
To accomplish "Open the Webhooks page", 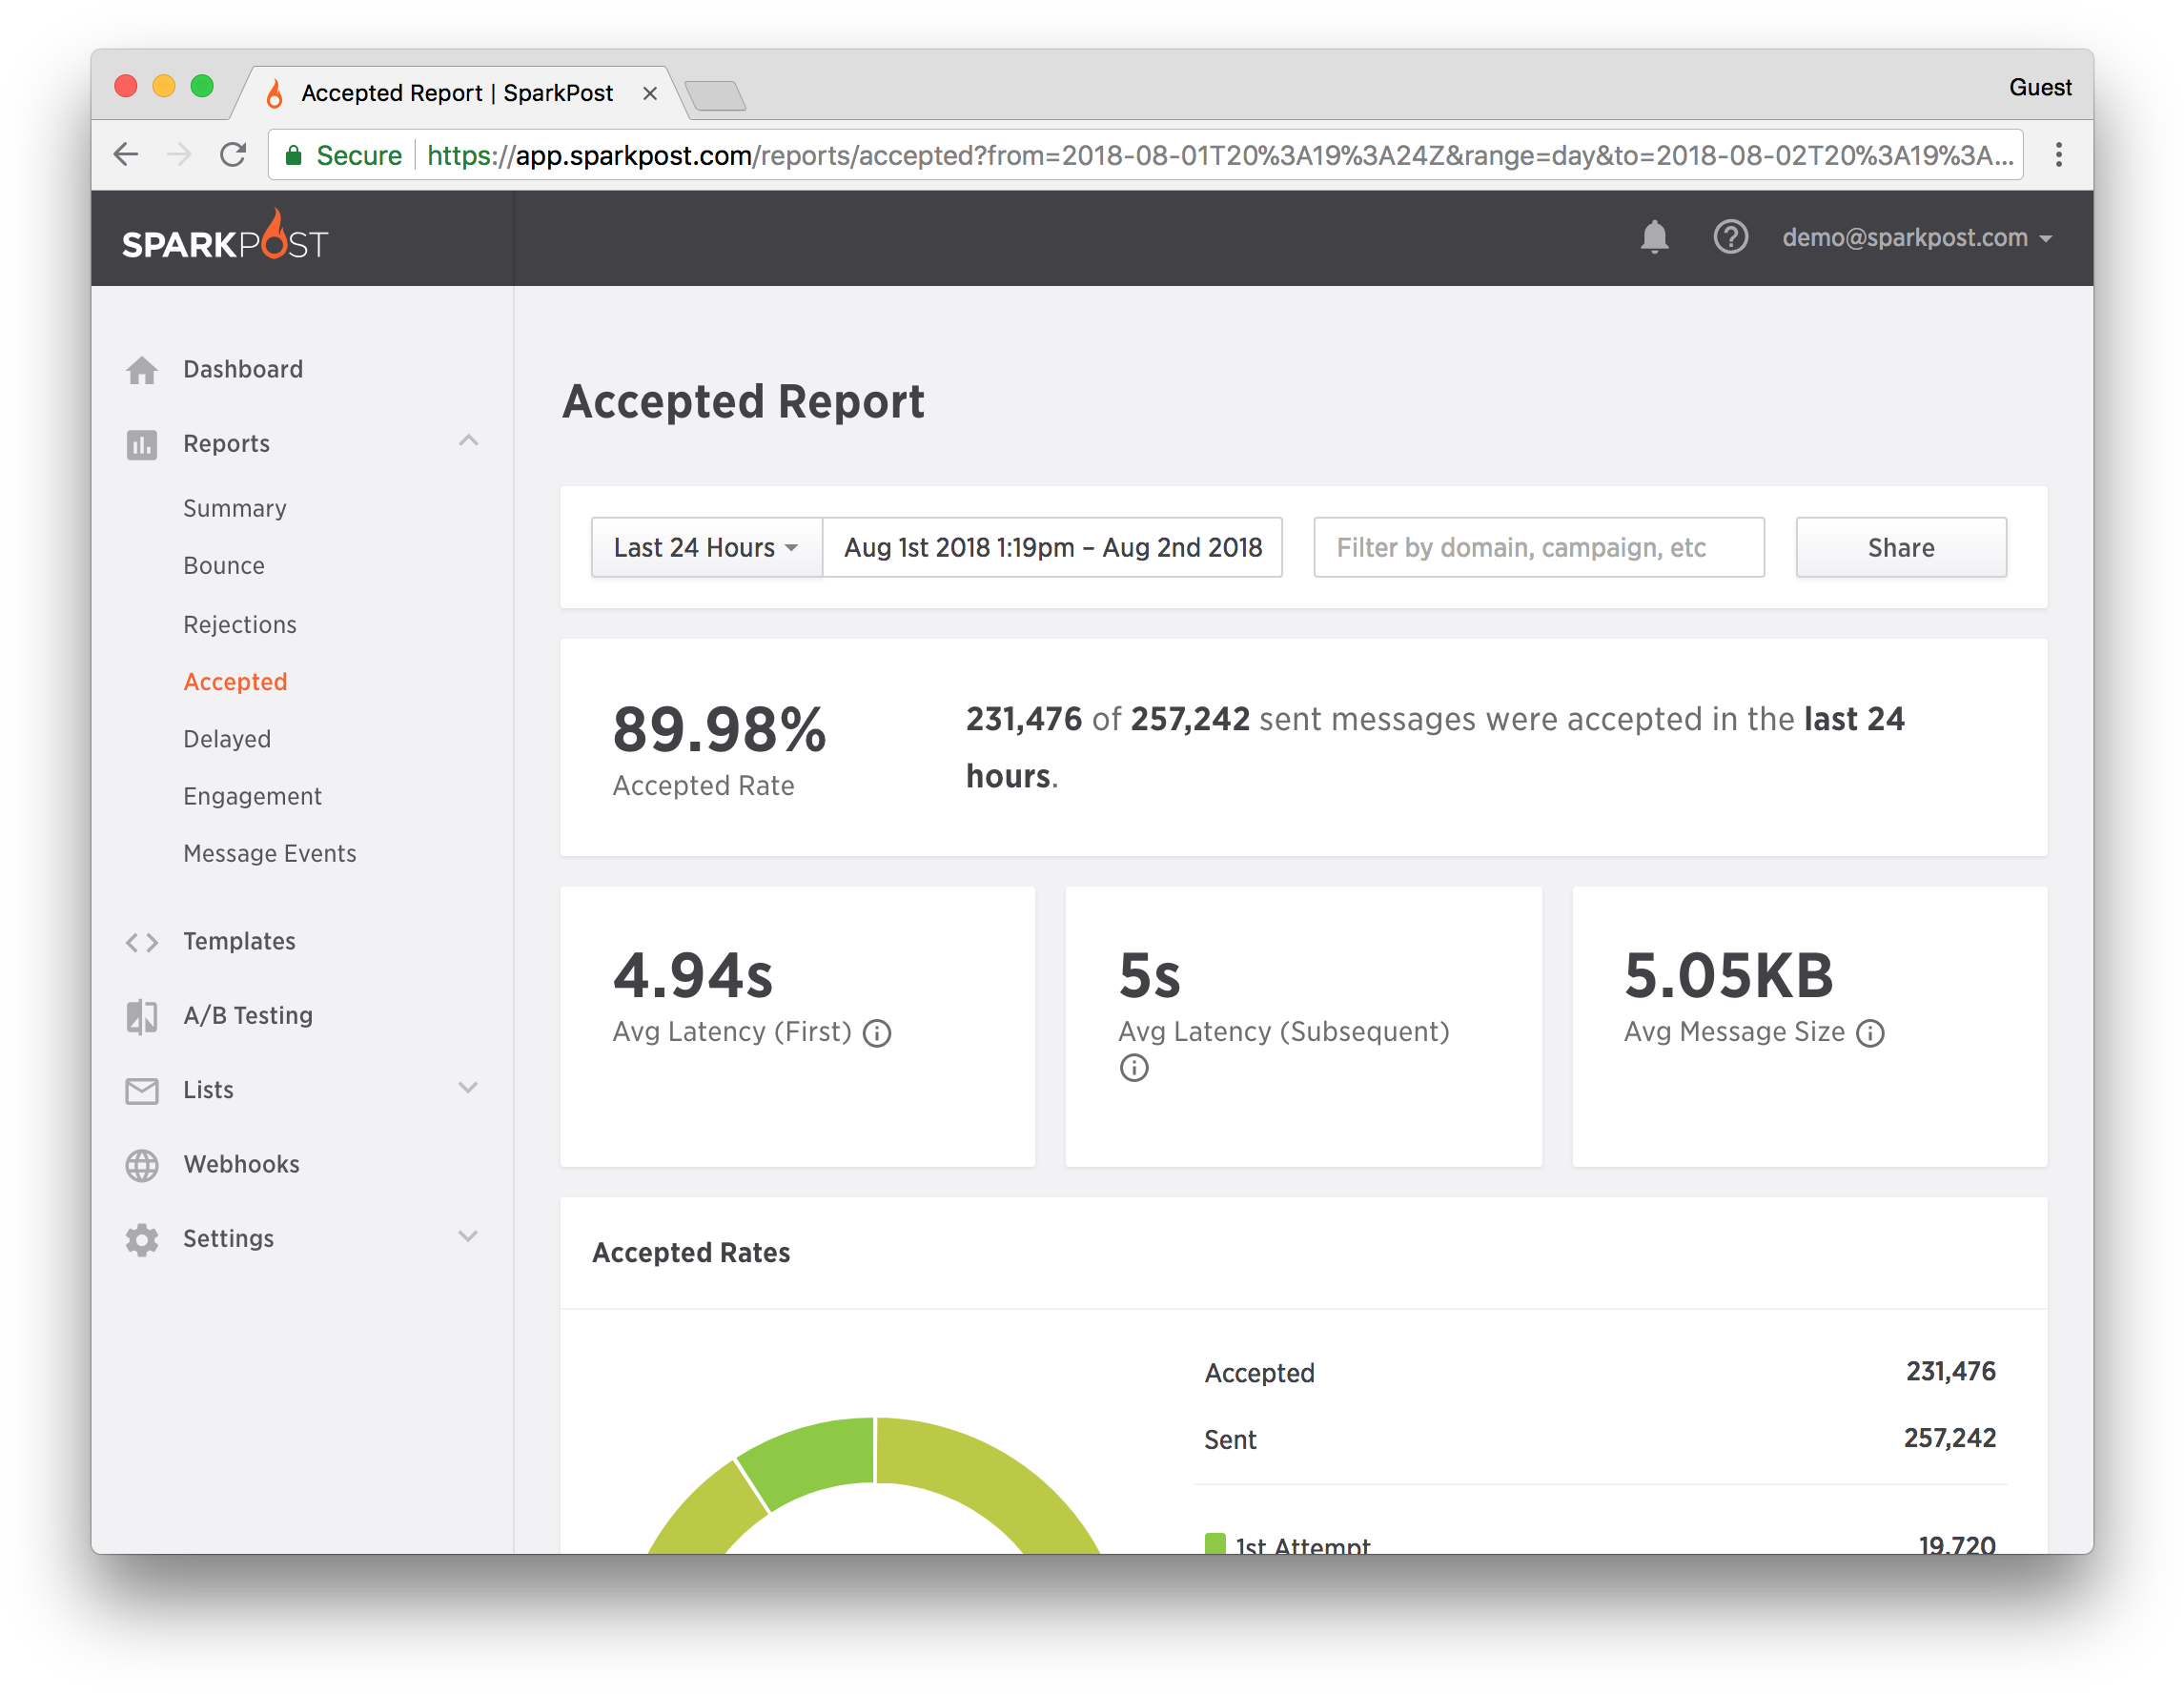I will click(241, 1164).
